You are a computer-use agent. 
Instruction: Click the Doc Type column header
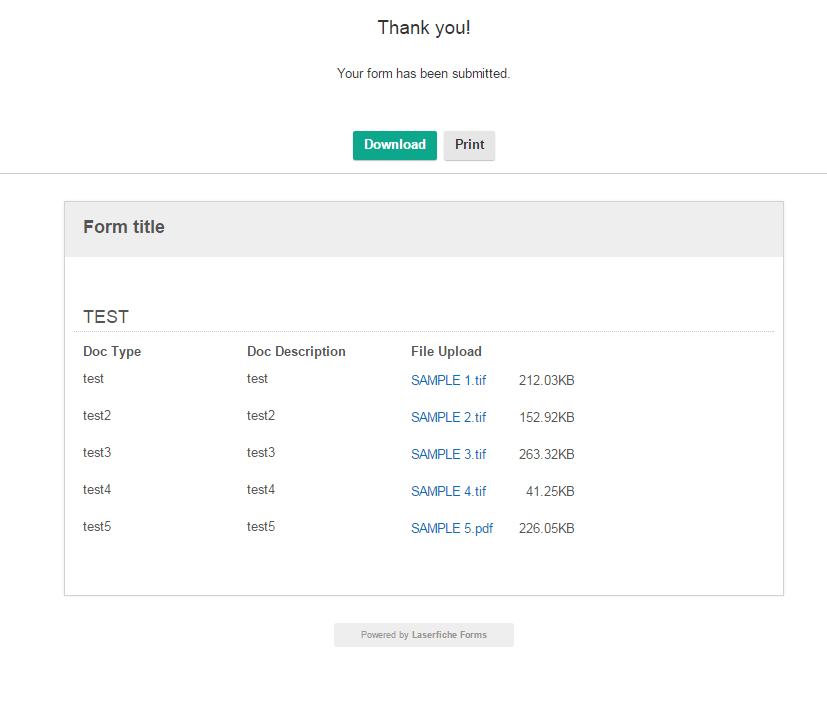click(x=112, y=352)
